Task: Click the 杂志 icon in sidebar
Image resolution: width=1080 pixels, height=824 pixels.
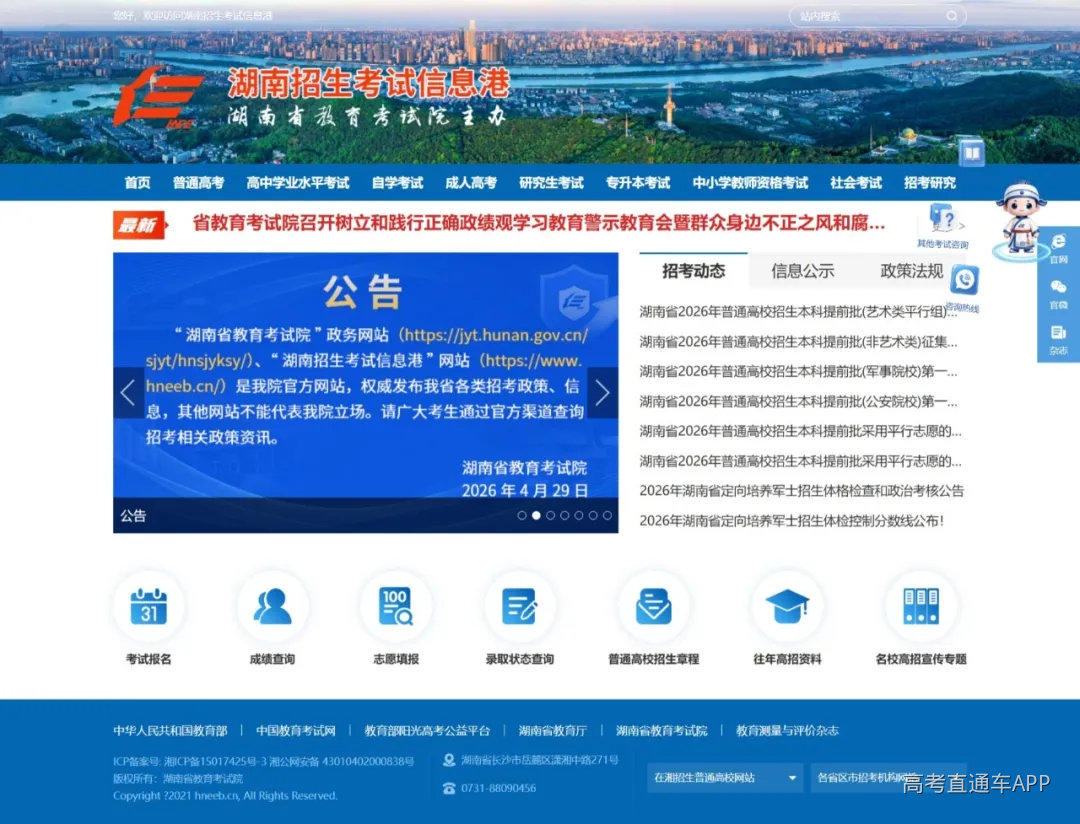Action: [1058, 333]
